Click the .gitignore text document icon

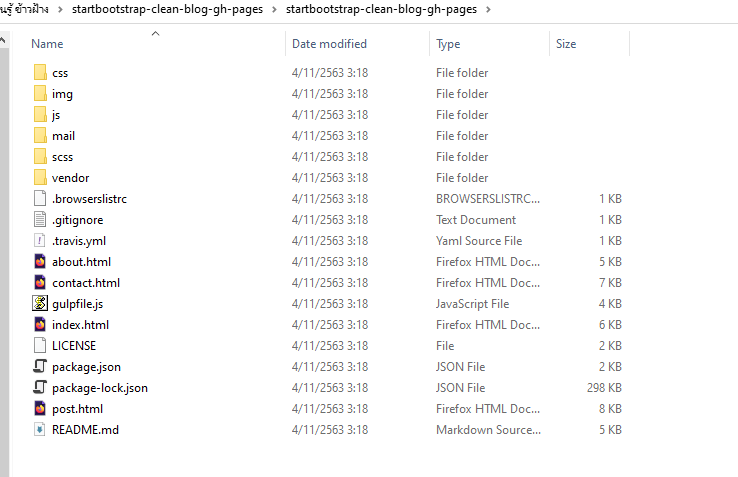pyautogui.click(x=40, y=219)
